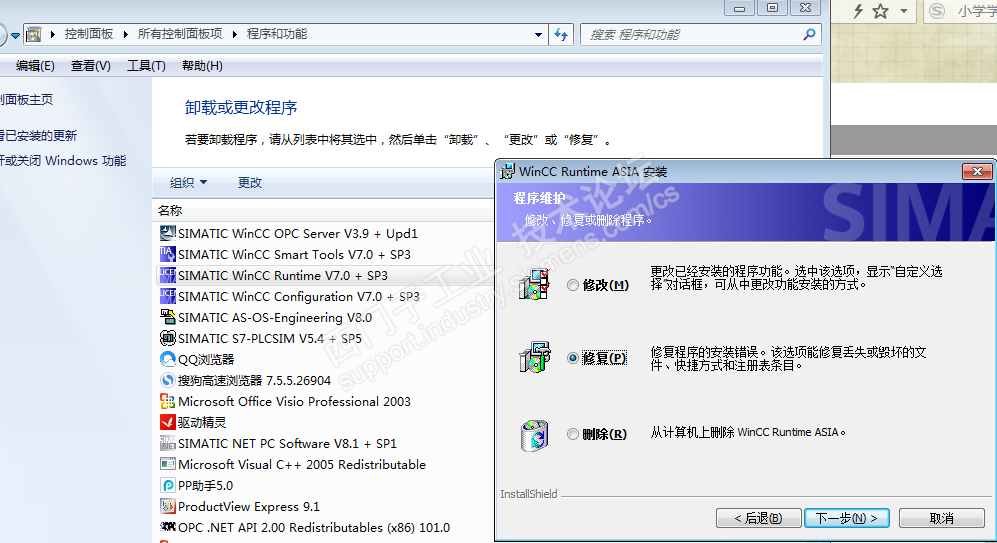Click the 取消 button in installer
Screen dimensions: 997x543
pyautogui.click(x=941, y=518)
